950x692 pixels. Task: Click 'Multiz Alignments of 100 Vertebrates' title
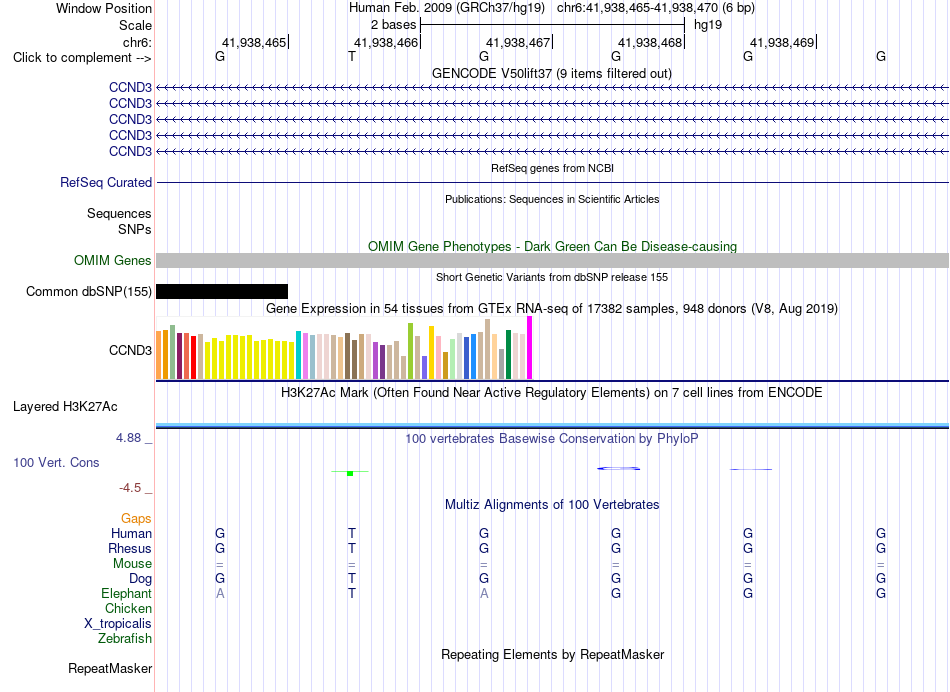(552, 505)
